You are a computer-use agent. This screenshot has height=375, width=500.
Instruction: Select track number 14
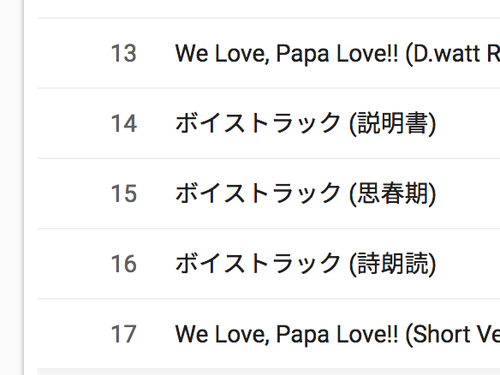point(124,123)
